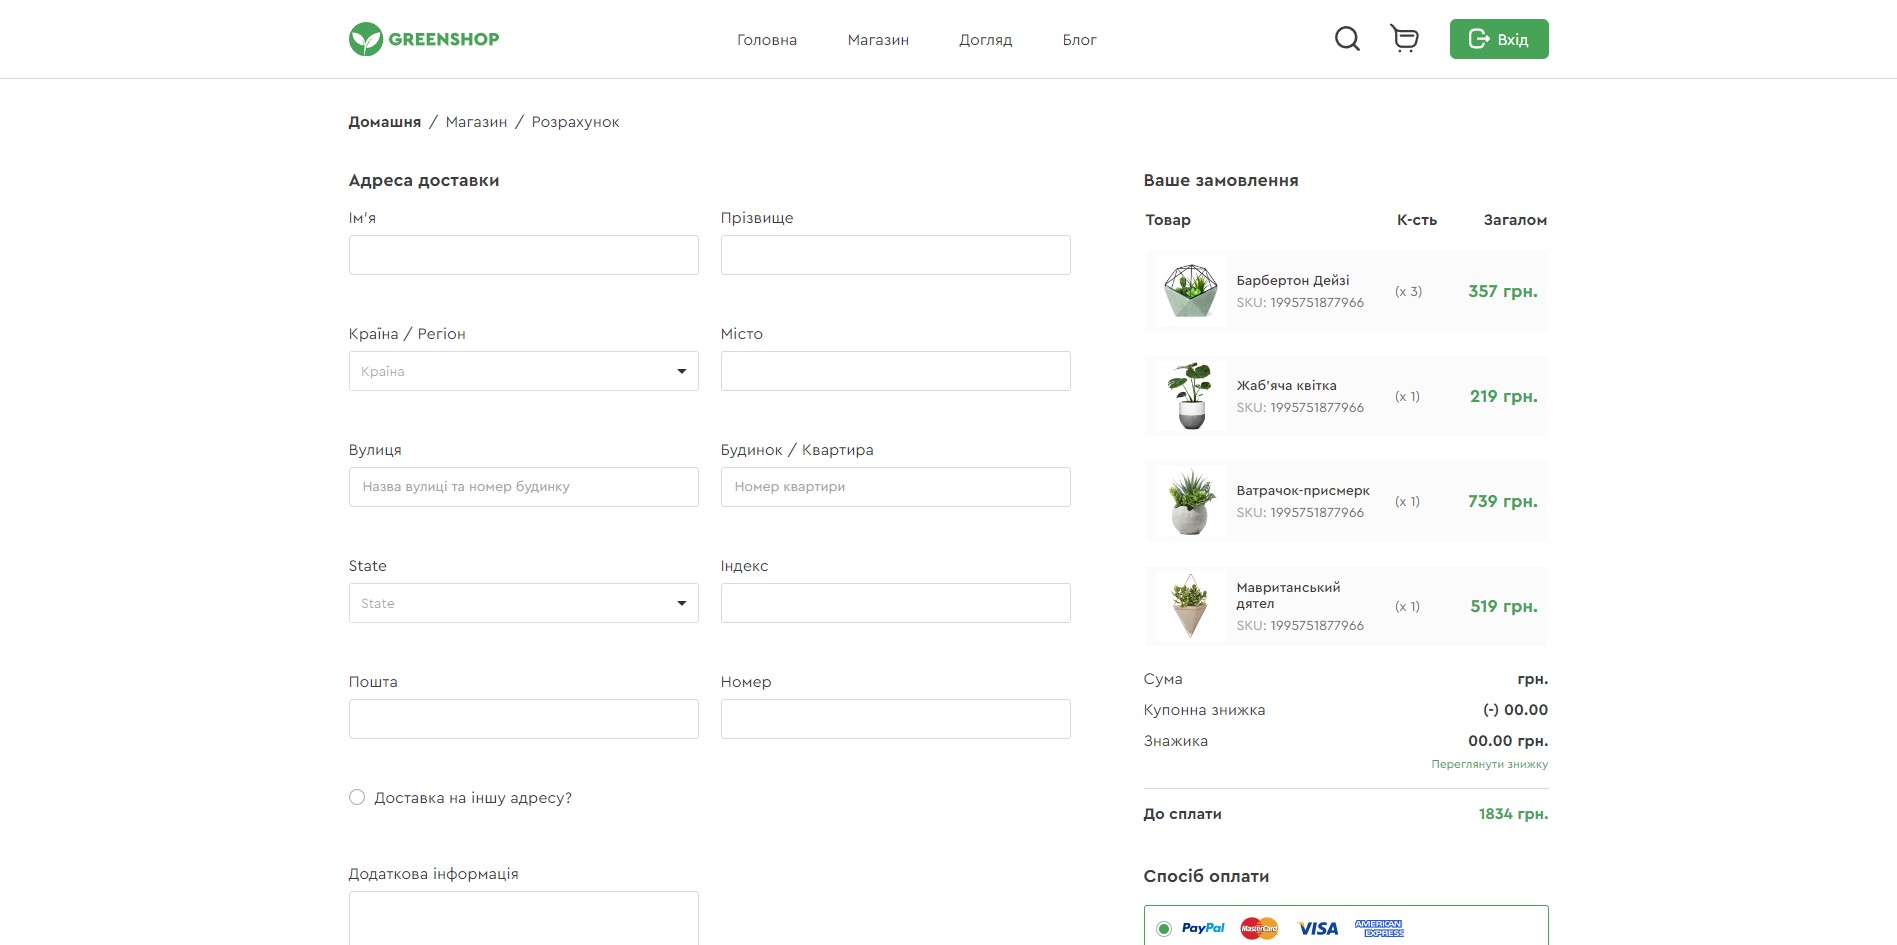Click the Ватрачок-присмерк product thumbnail

tap(1191, 501)
